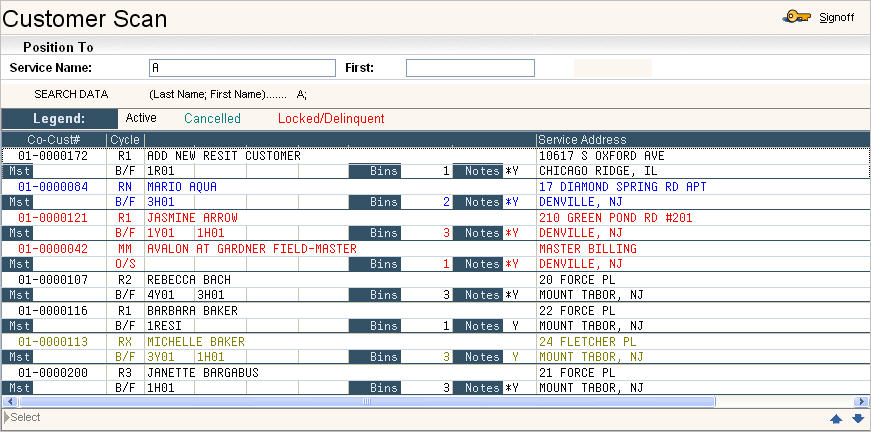Screen dimensions: 871x432
Task: Click the Signoff link
Action: pyautogui.click(x=837, y=17)
